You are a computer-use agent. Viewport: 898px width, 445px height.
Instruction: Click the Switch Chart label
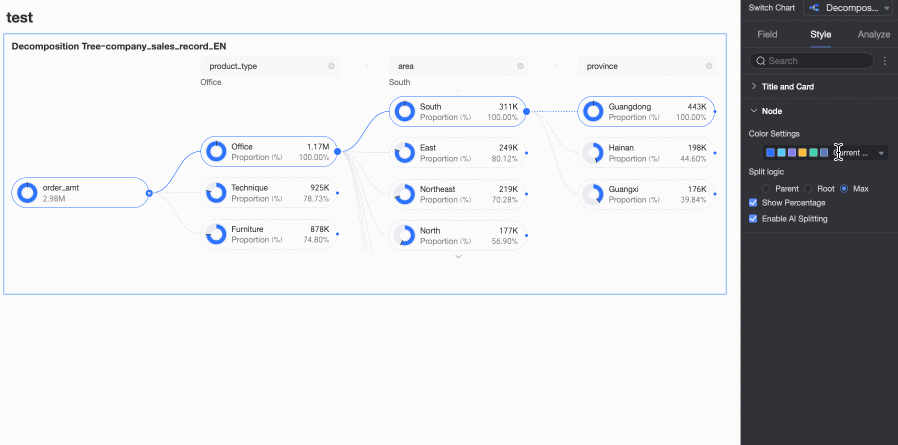tap(771, 8)
